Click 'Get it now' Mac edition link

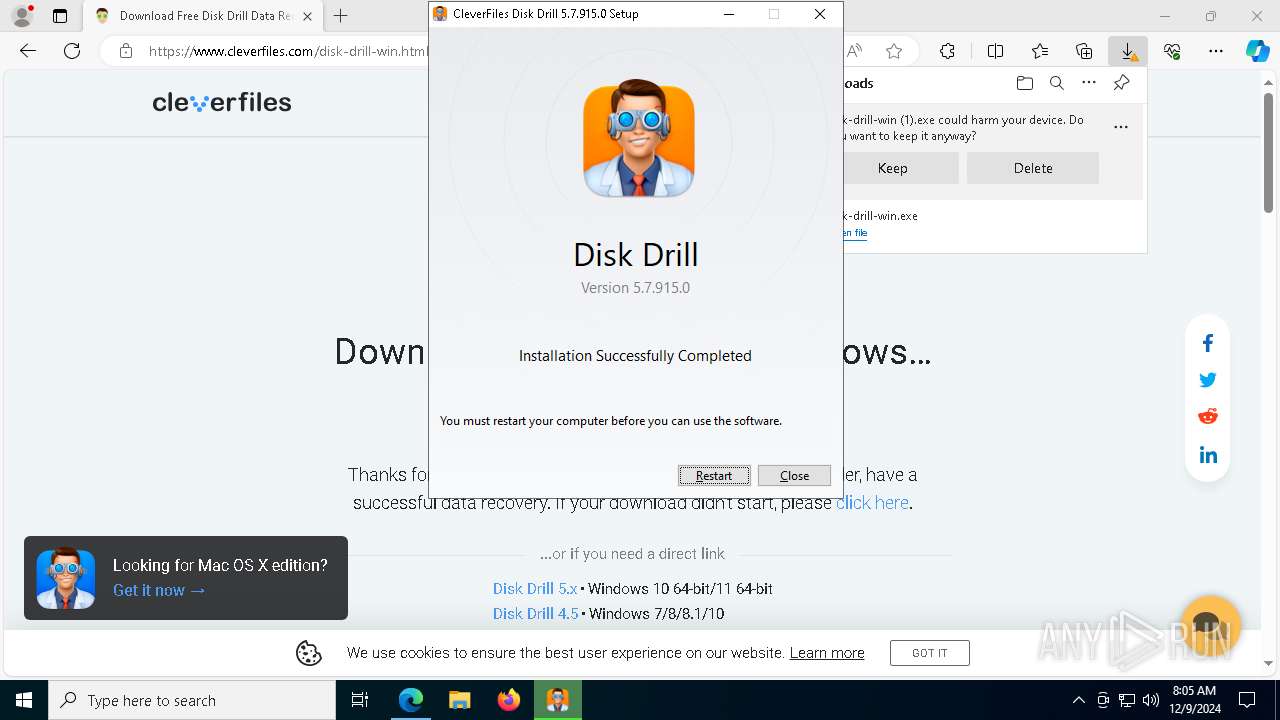tap(159, 590)
